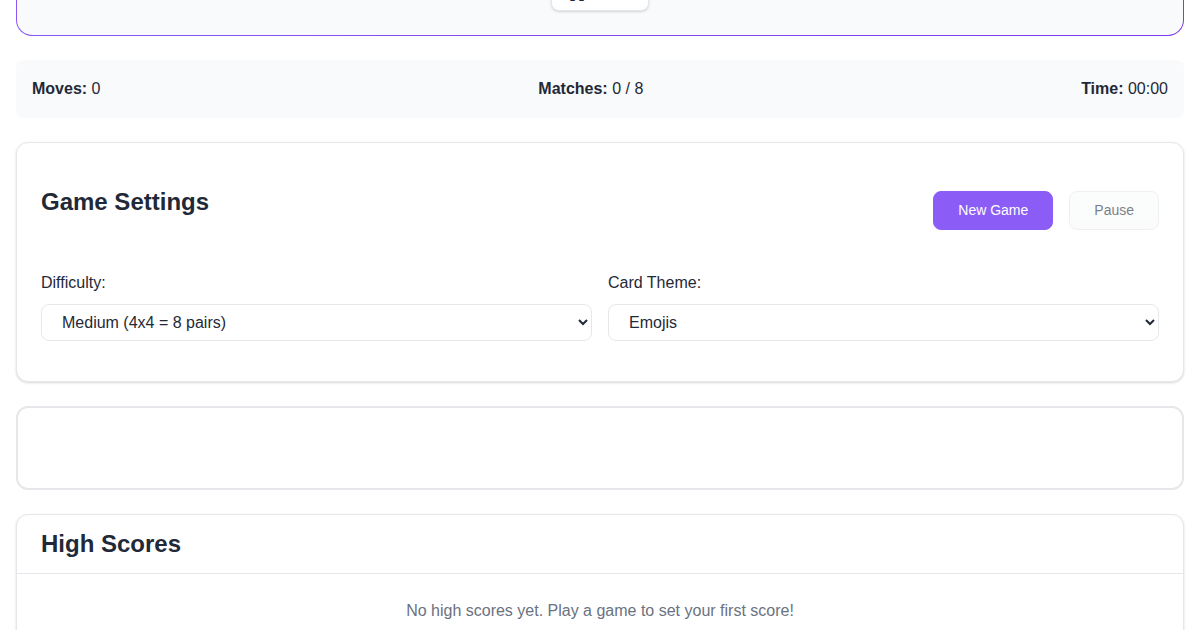Click the Moves counter

coord(66,88)
